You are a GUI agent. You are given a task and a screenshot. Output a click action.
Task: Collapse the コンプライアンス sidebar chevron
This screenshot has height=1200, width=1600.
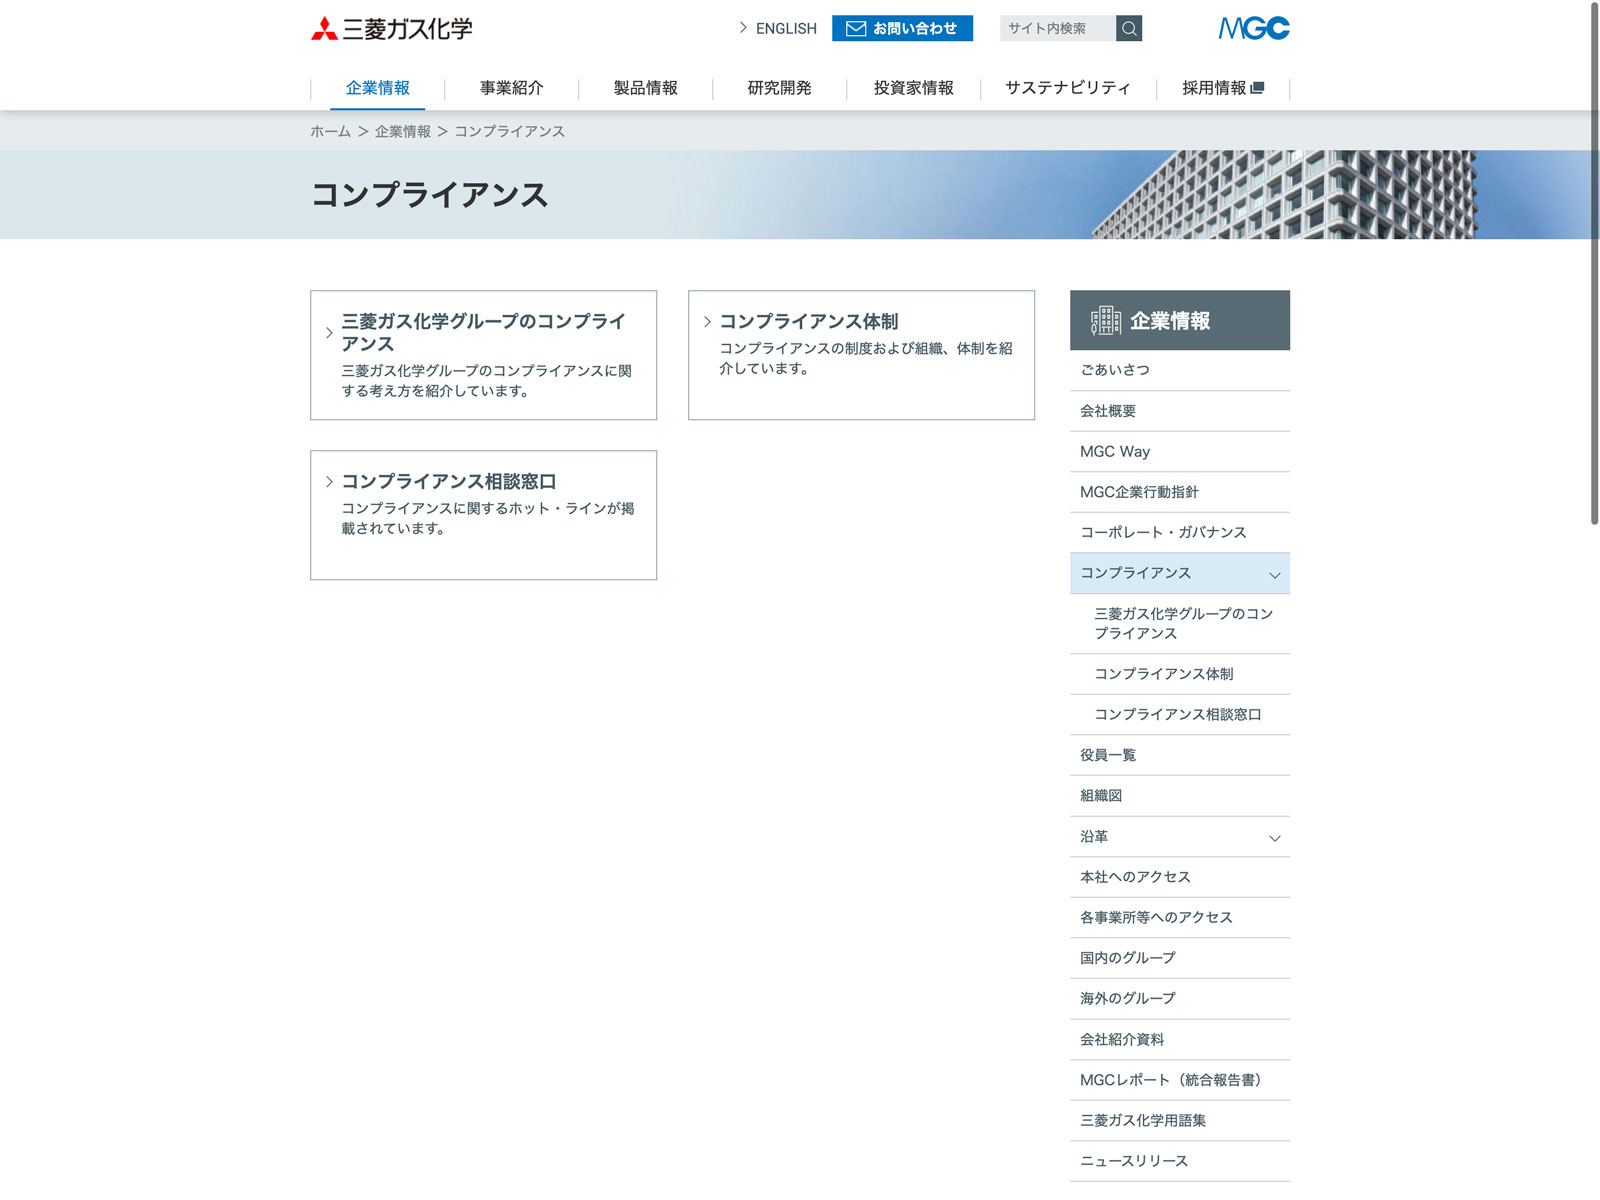click(1274, 575)
